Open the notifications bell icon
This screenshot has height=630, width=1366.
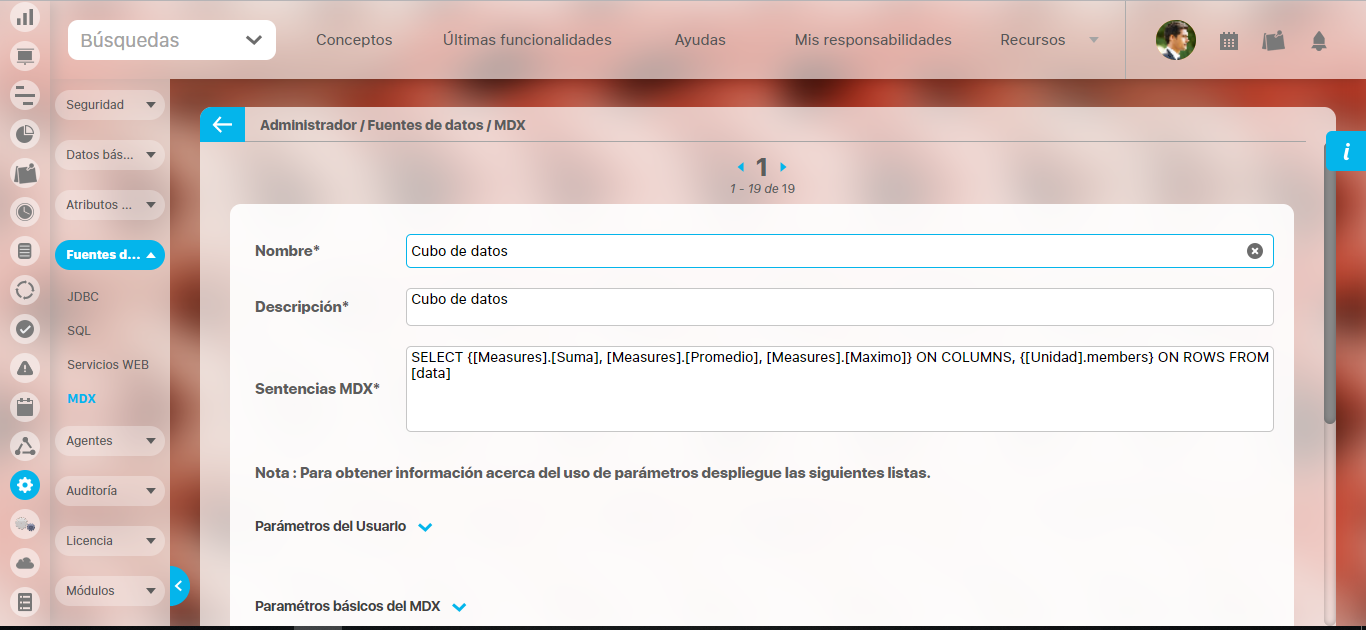[x=1319, y=41]
